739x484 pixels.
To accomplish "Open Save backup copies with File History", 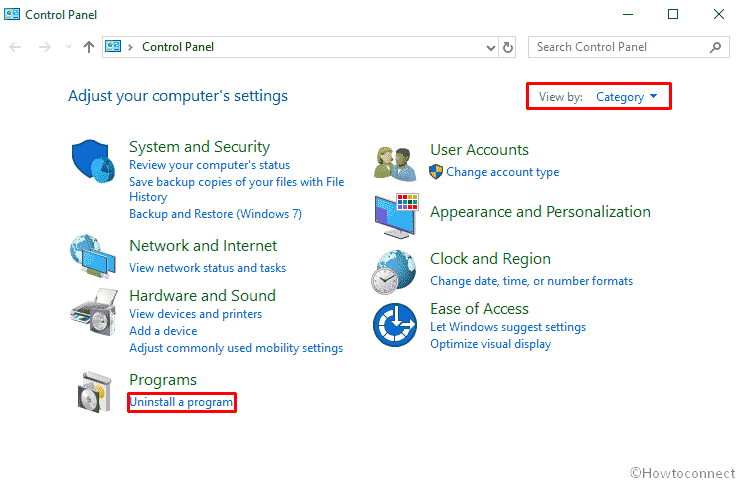I will [x=237, y=189].
